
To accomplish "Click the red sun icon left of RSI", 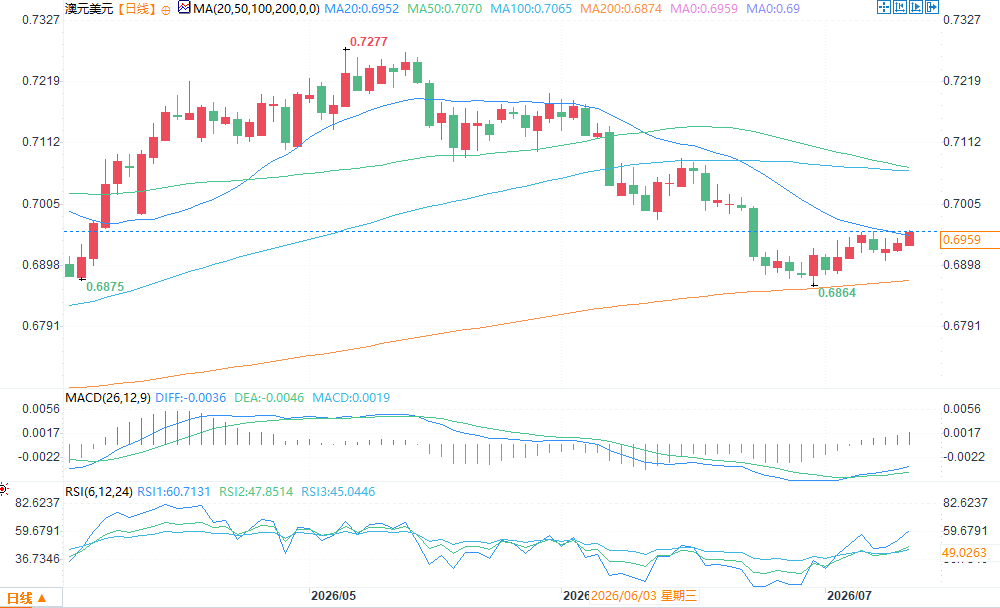I will (3, 490).
